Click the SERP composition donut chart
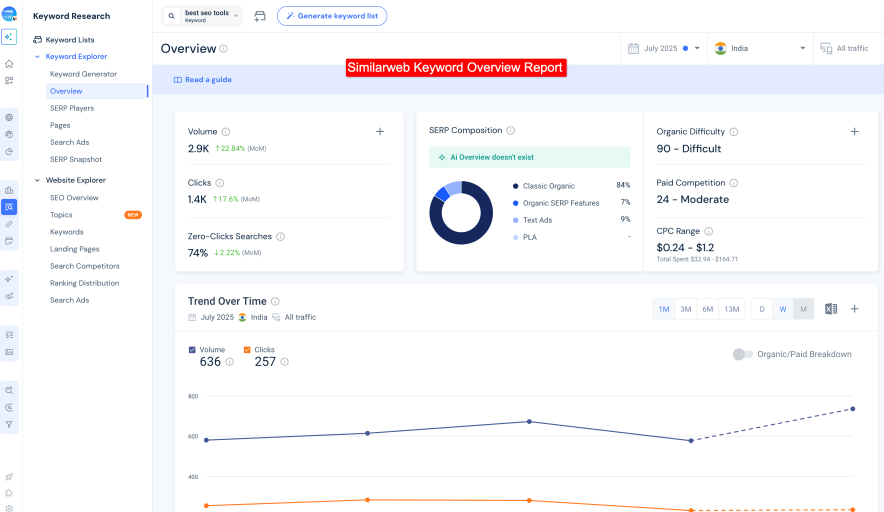884x512 pixels. 461,213
